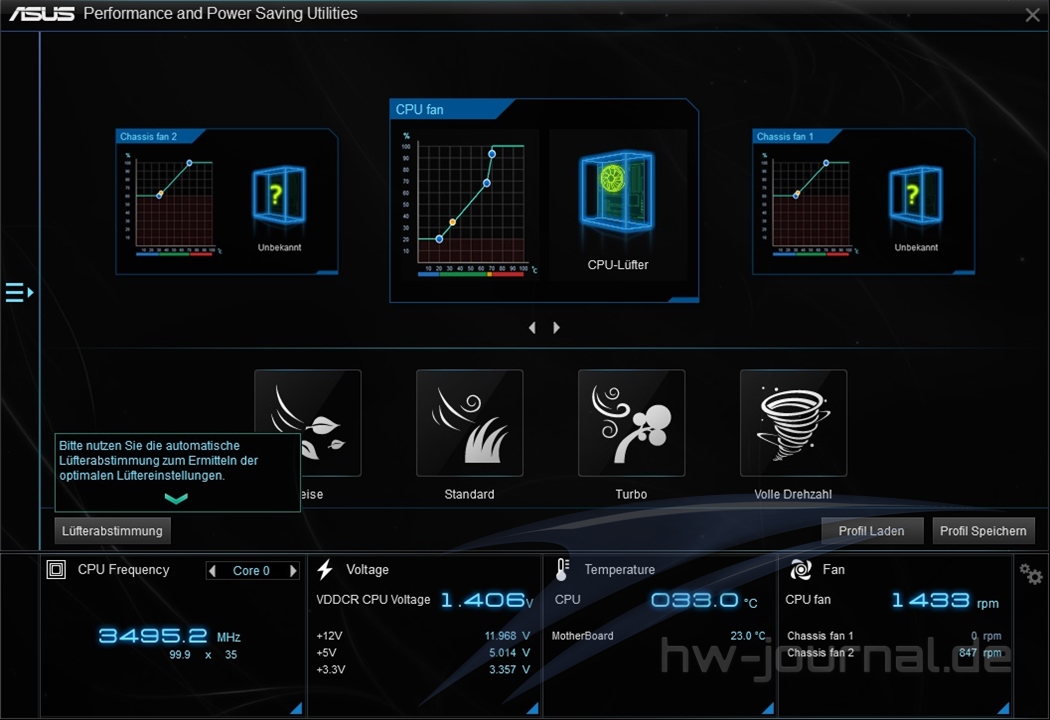Click the Profil Speichern button

pos(983,531)
